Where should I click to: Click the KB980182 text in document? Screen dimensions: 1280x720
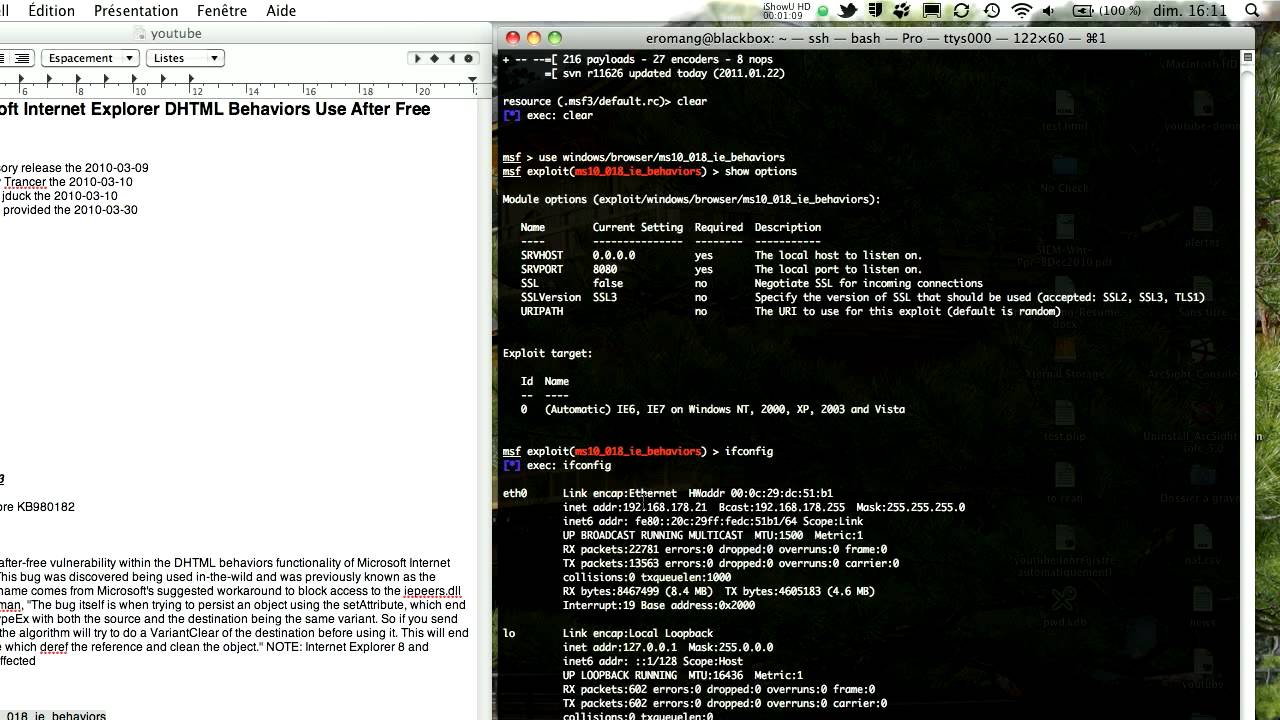[x=46, y=507]
